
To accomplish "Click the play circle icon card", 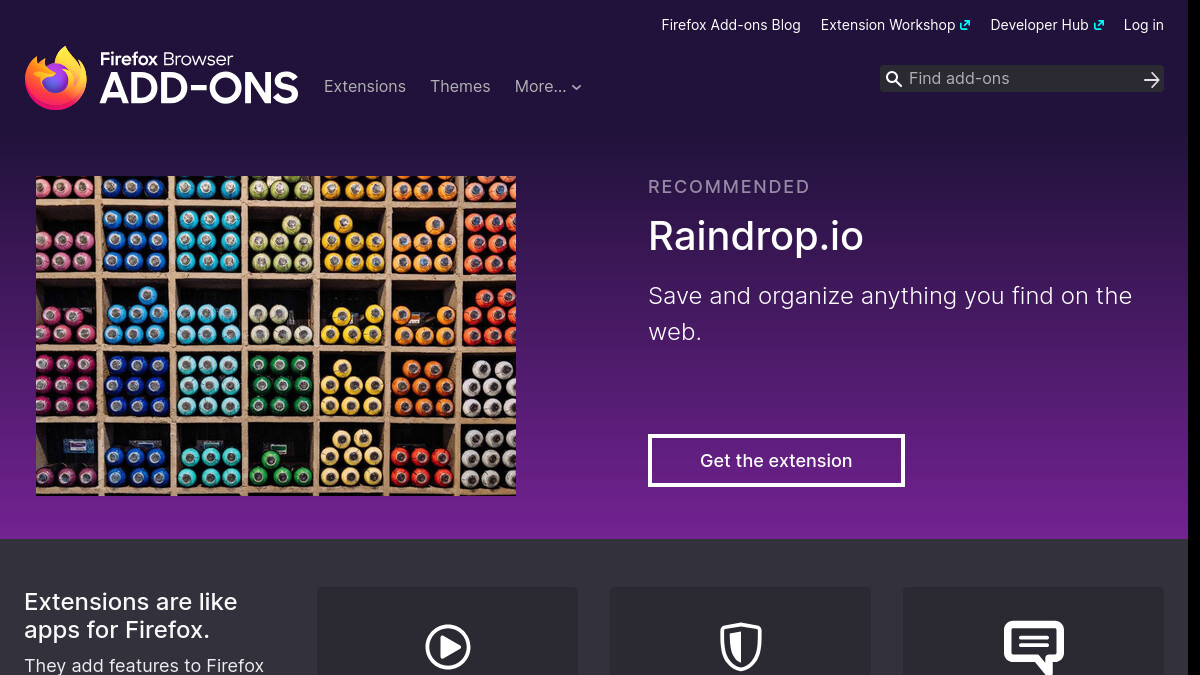I will pos(447,631).
